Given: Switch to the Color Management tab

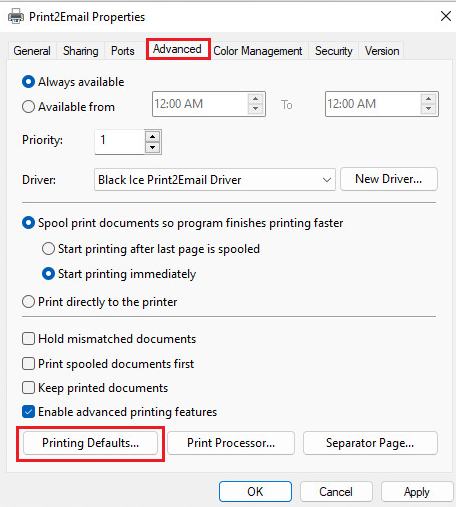Looking at the screenshot, I should [x=258, y=51].
